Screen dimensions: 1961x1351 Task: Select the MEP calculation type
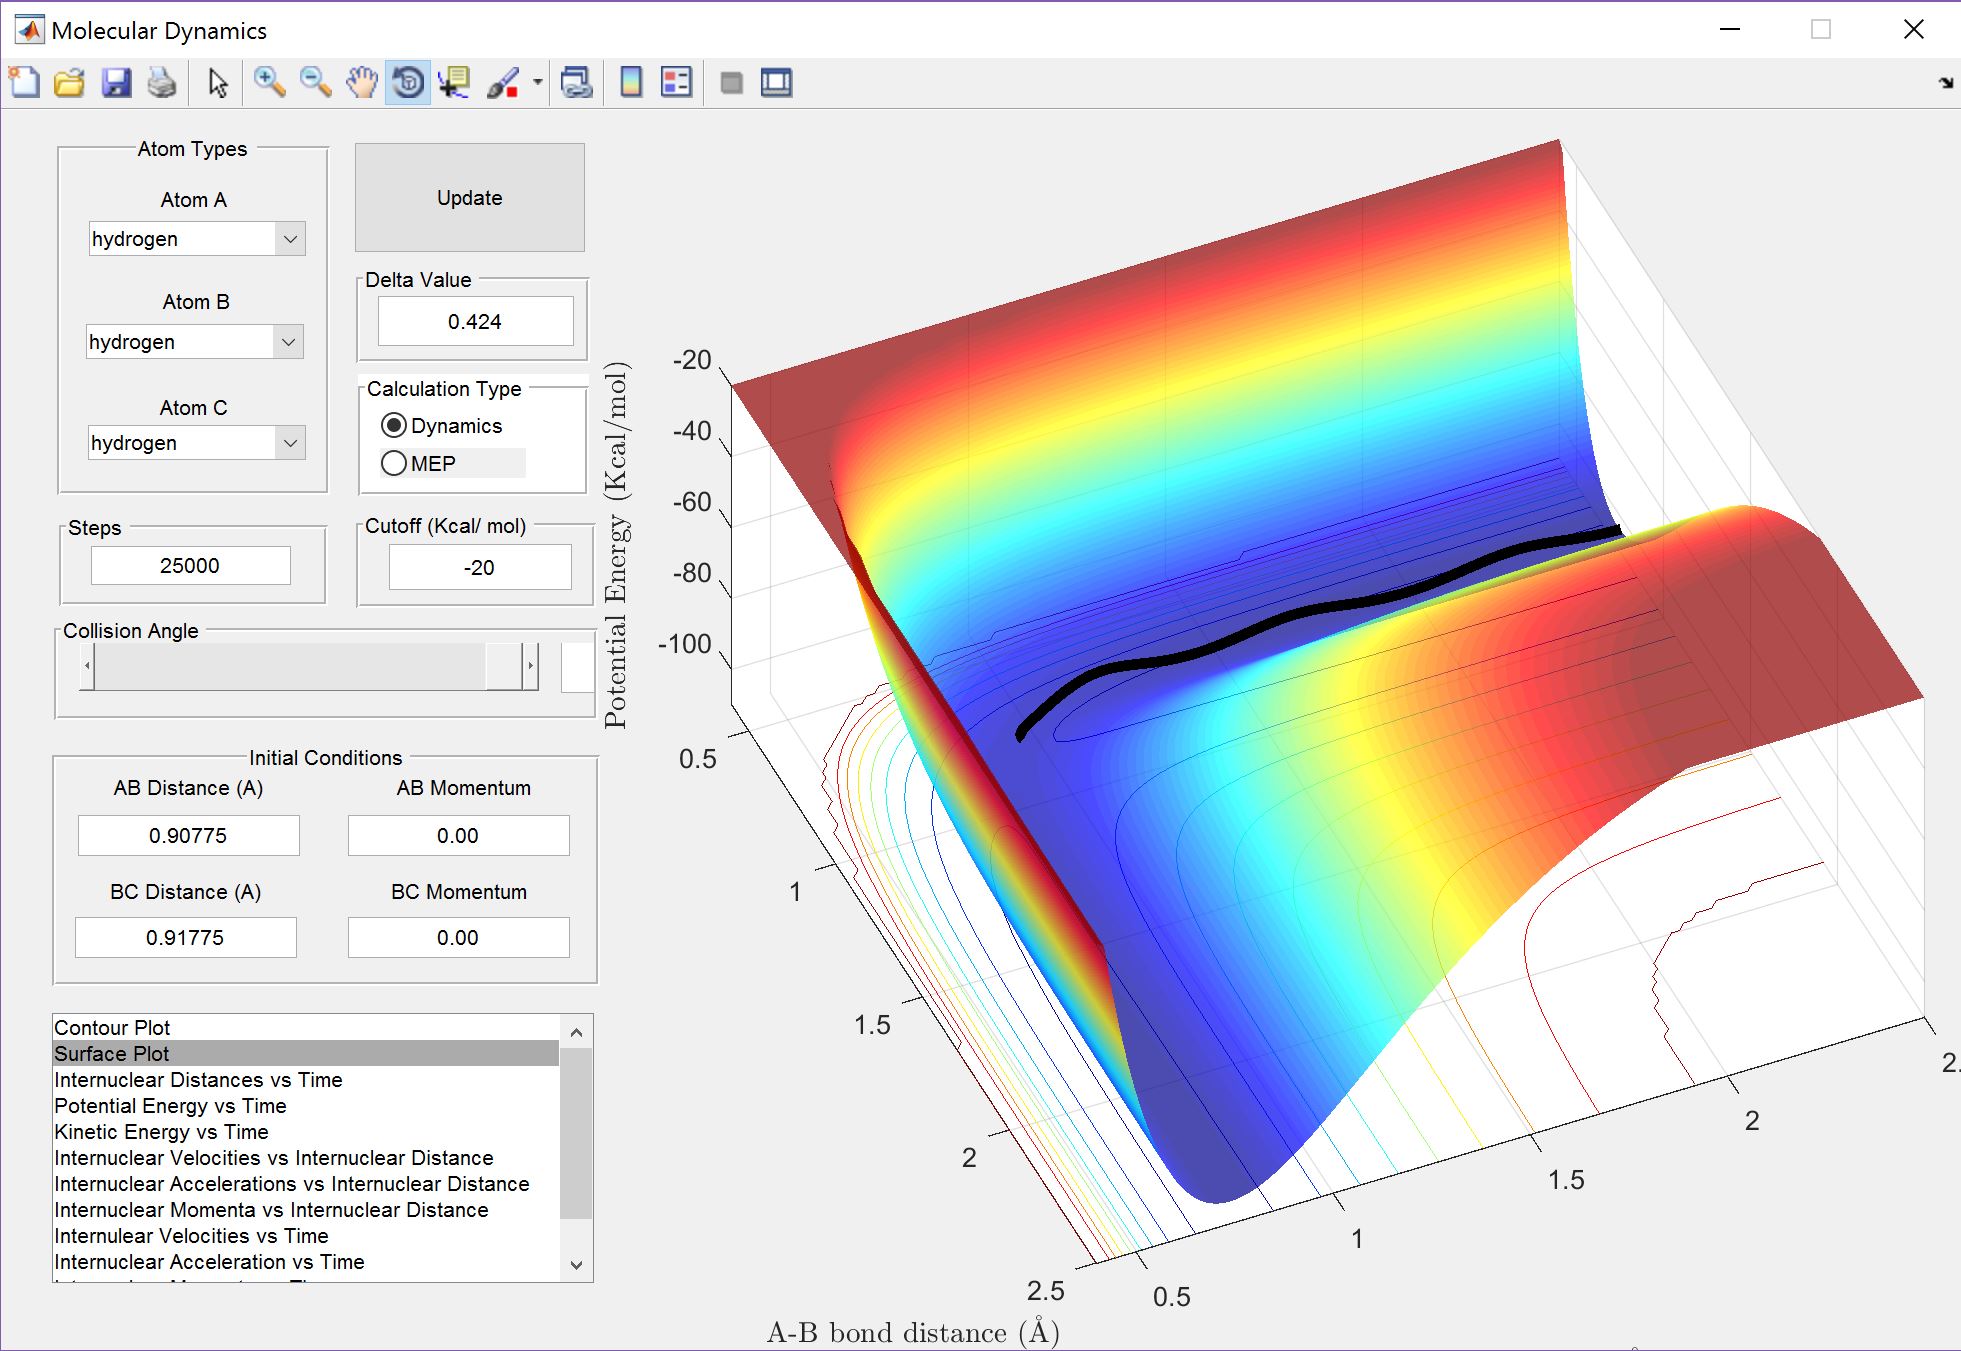(394, 463)
